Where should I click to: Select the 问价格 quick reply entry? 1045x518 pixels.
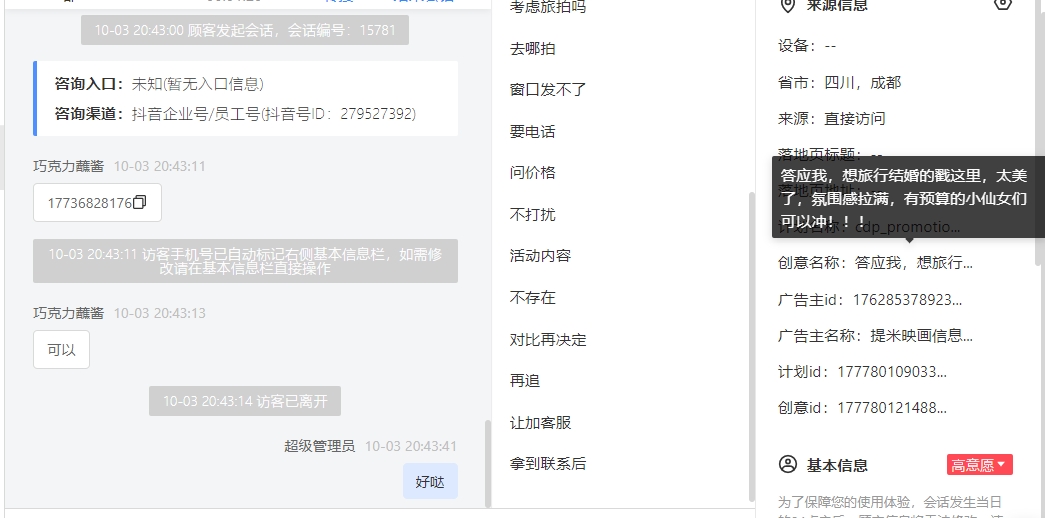(x=532, y=173)
